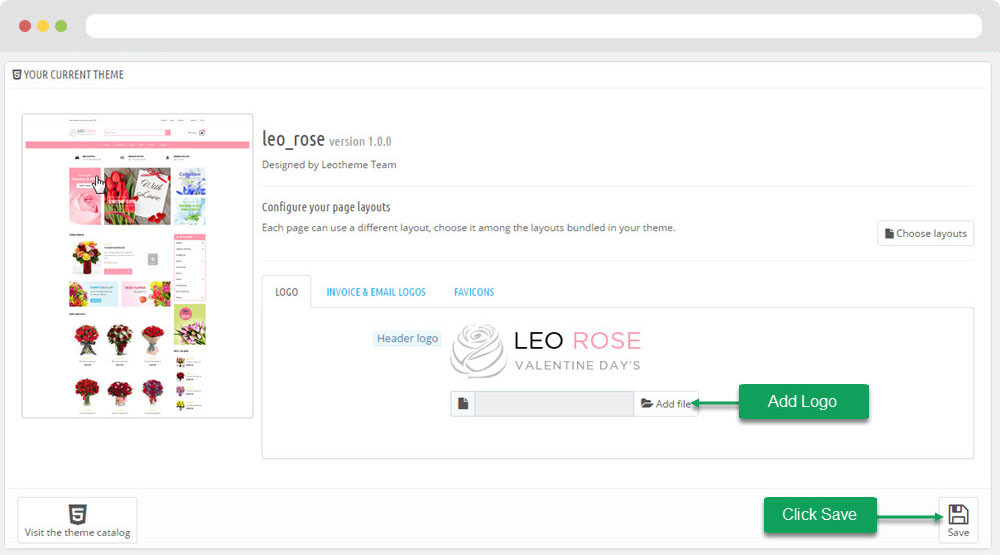Click the leo_rose theme preview thumbnail
Image resolution: width=1000 pixels, height=555 pixels.
(137, 265)
